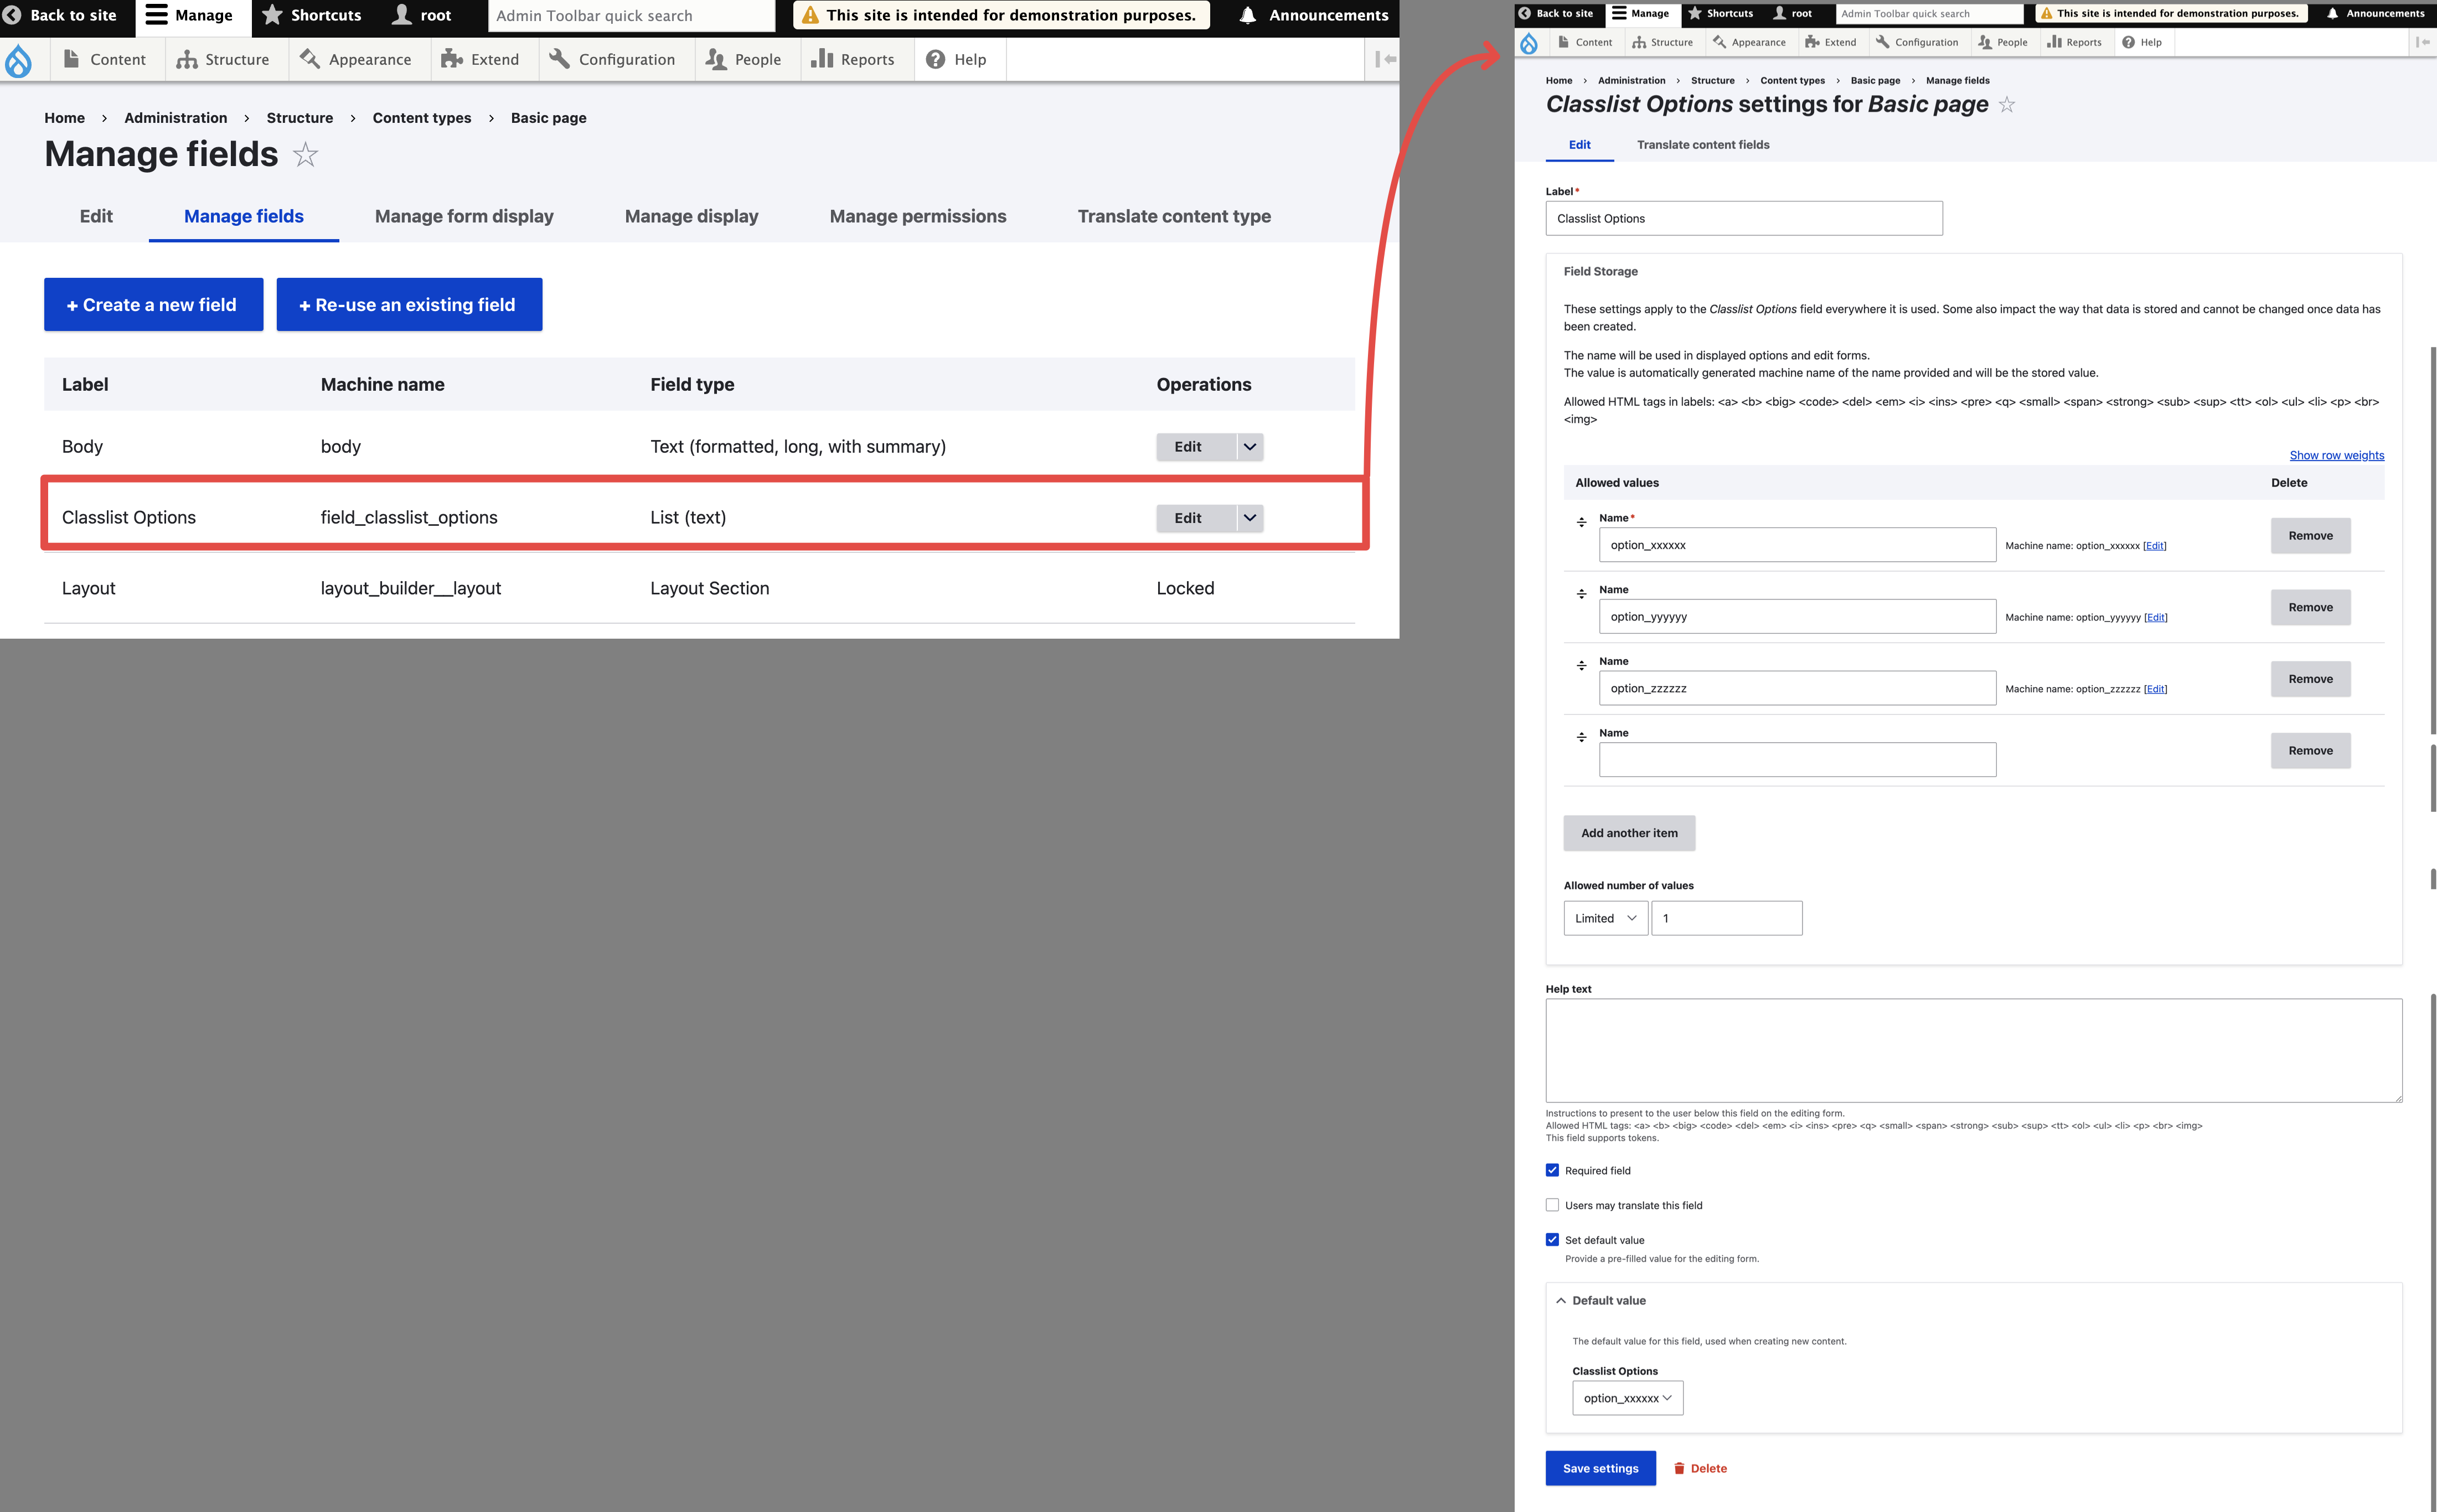Open Extend puzzle icon in left admin menu

(452, 60)
